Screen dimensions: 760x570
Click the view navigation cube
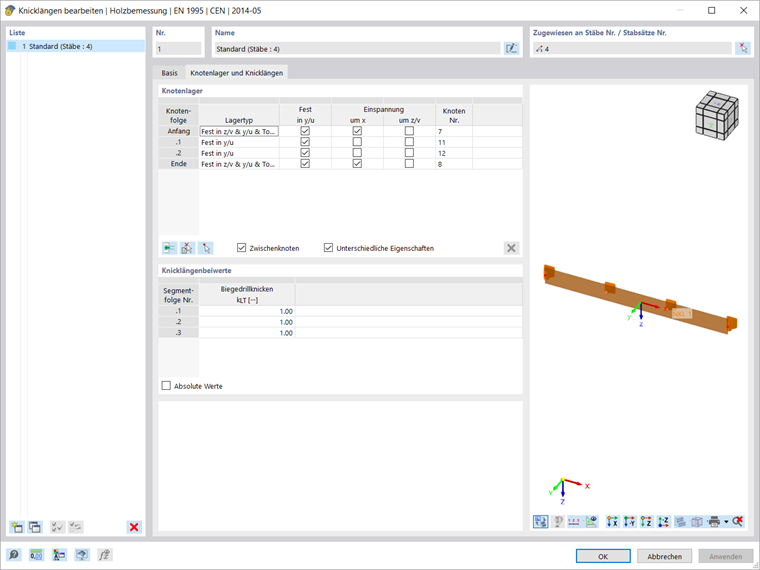point(717,116)
